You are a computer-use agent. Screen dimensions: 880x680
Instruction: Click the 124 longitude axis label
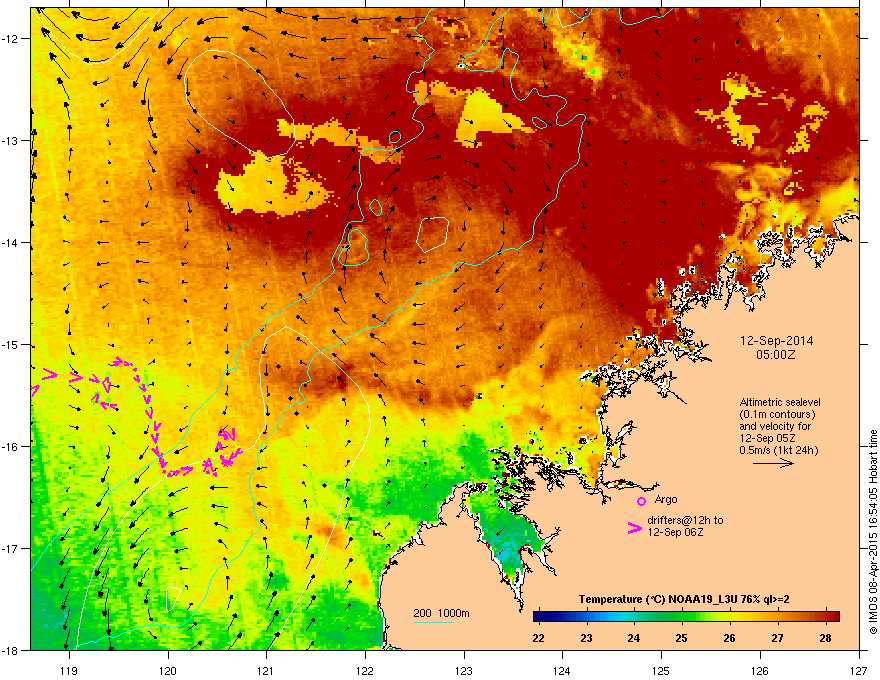(x=562, y=670)
